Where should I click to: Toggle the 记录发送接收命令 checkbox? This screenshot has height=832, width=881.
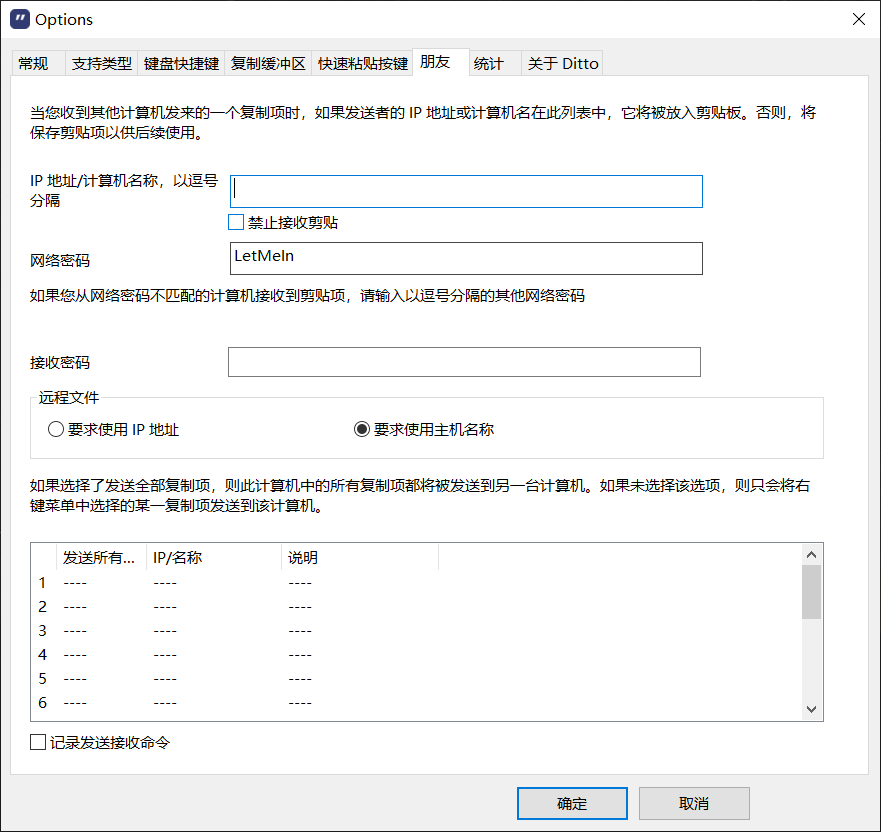click(x=39, y=742)
